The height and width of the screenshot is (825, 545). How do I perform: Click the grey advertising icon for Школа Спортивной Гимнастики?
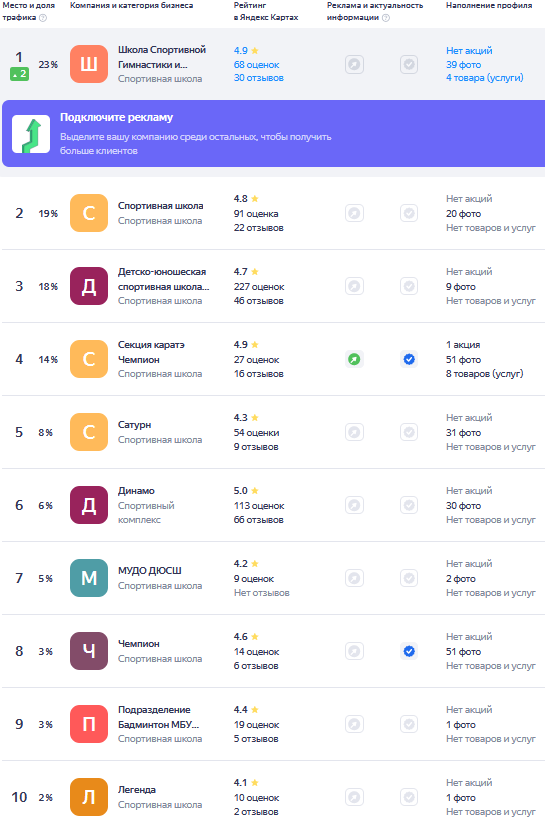pos(355,65)
